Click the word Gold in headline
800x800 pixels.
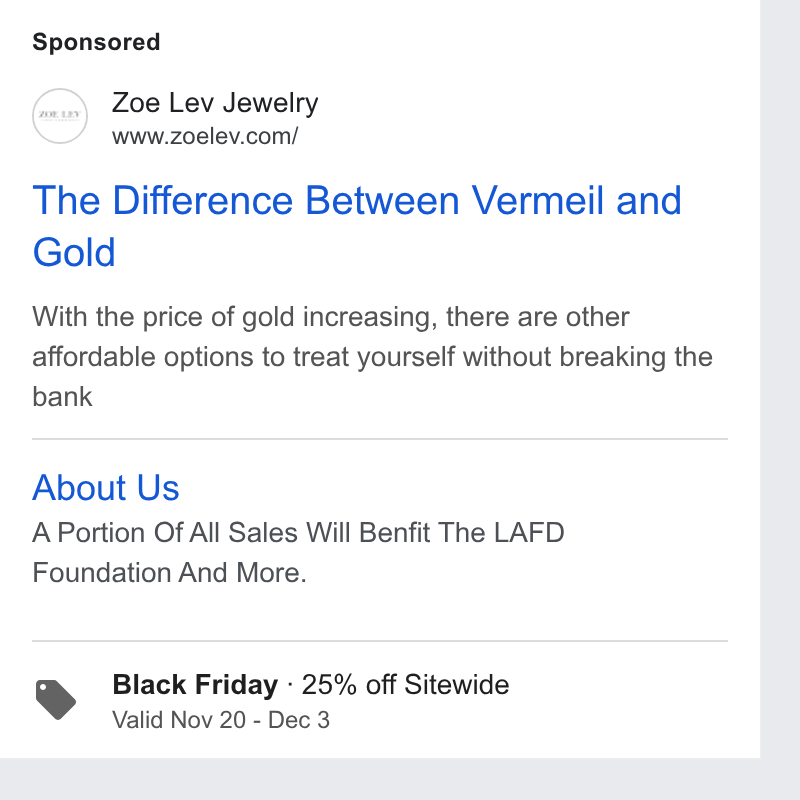point(74,253)
